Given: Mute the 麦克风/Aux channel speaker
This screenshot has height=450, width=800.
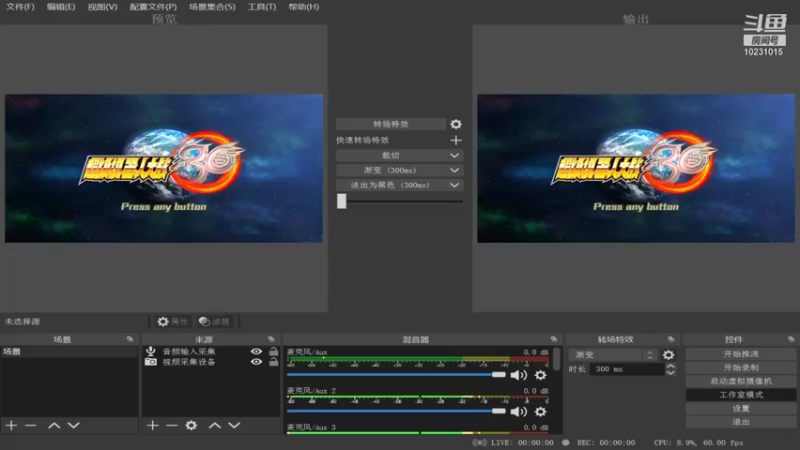Looking at the screenshot, I should coord(519,375).
